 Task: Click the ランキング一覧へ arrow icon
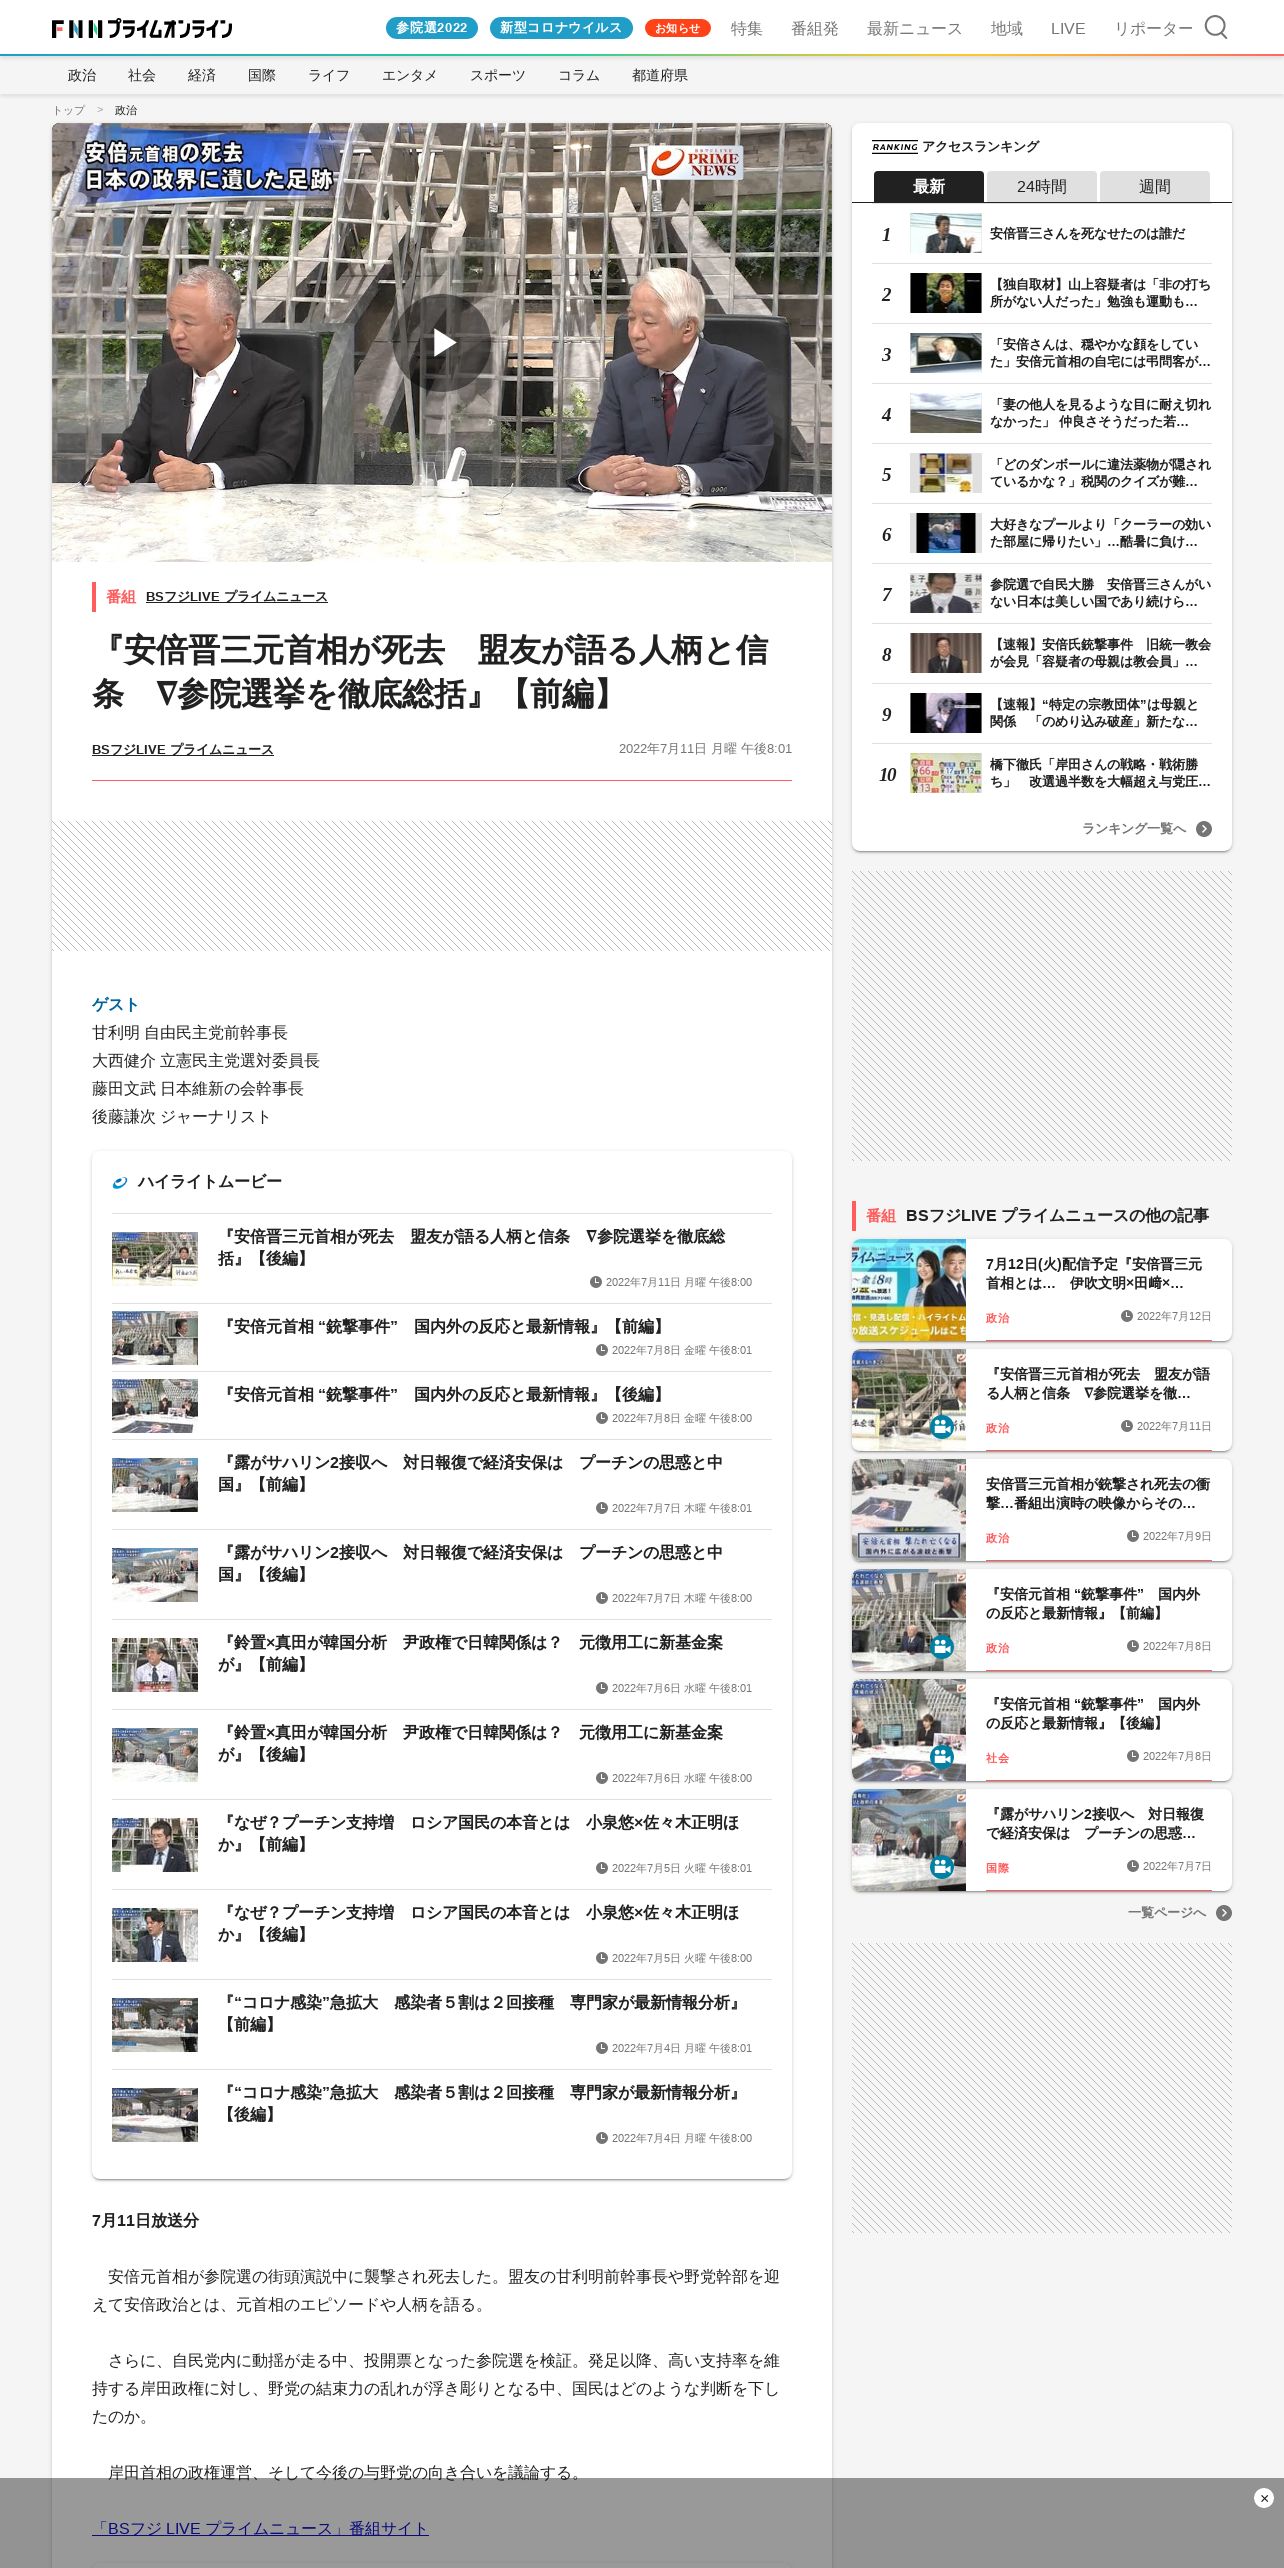1204,829
